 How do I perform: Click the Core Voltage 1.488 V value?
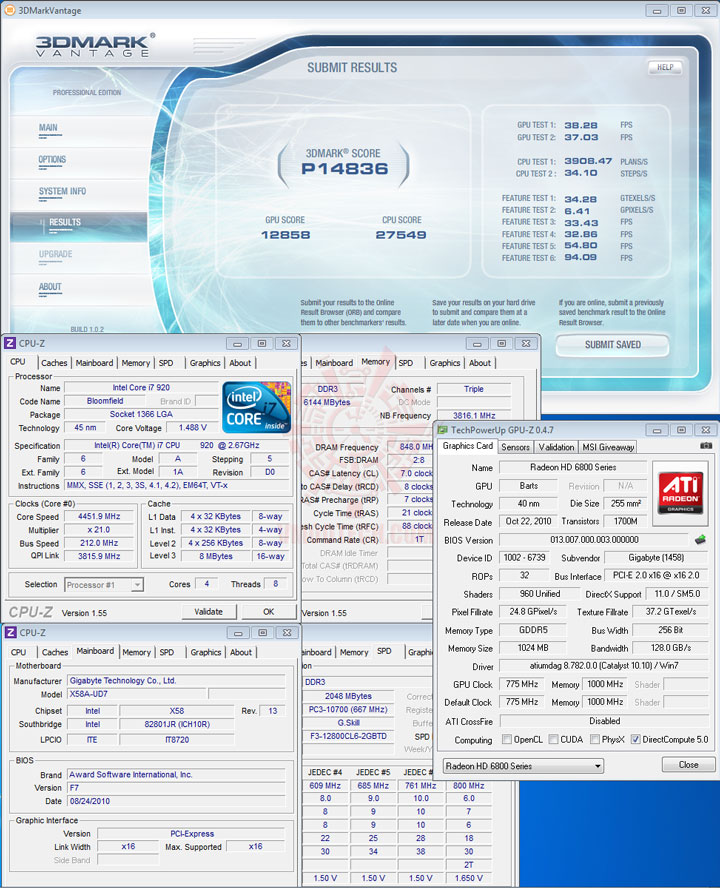click(x=193, y=428)
